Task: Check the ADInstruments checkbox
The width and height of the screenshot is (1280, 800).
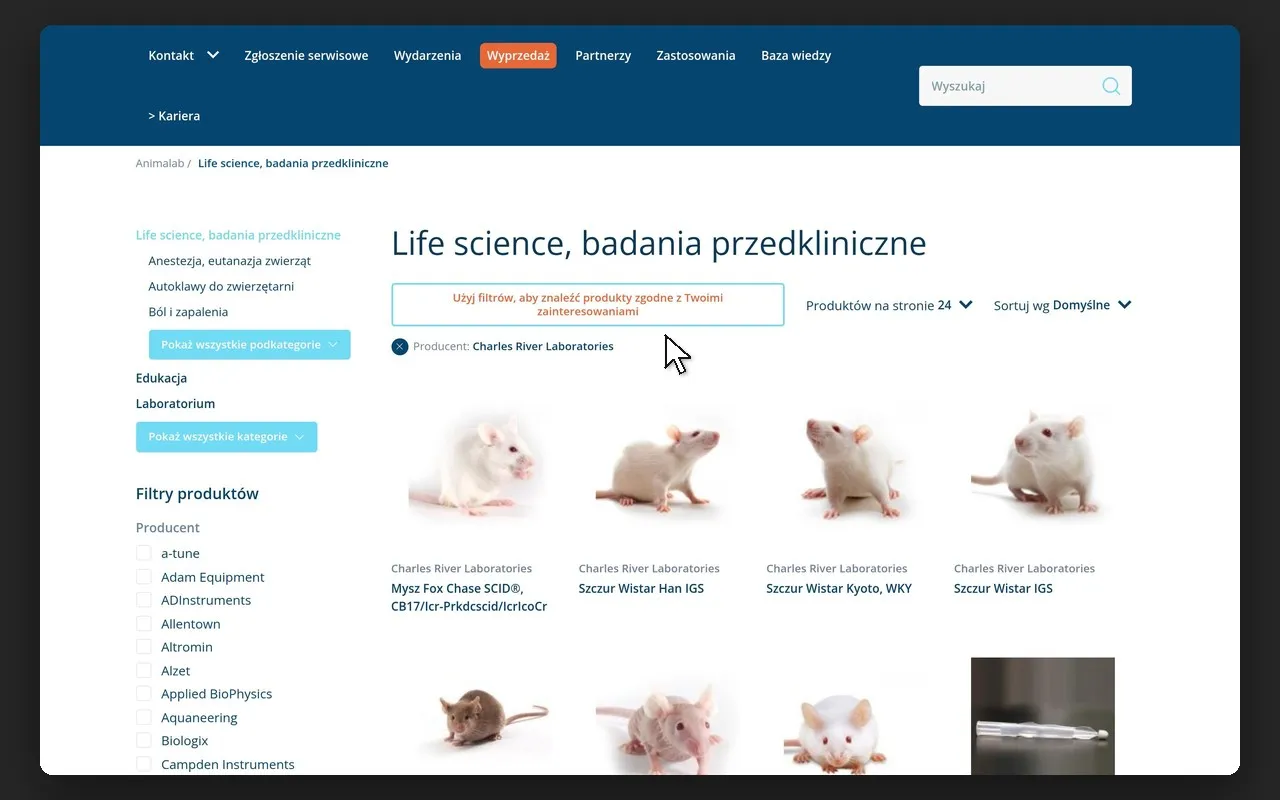Action: (x=144, y=600)
